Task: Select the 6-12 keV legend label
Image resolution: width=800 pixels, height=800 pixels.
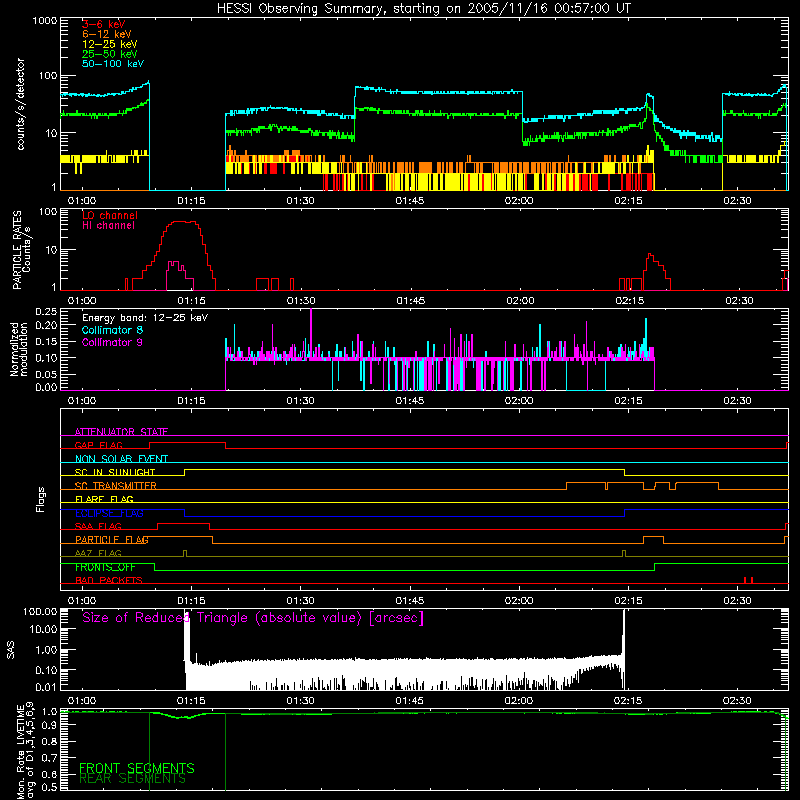Action: coord(107,34)
